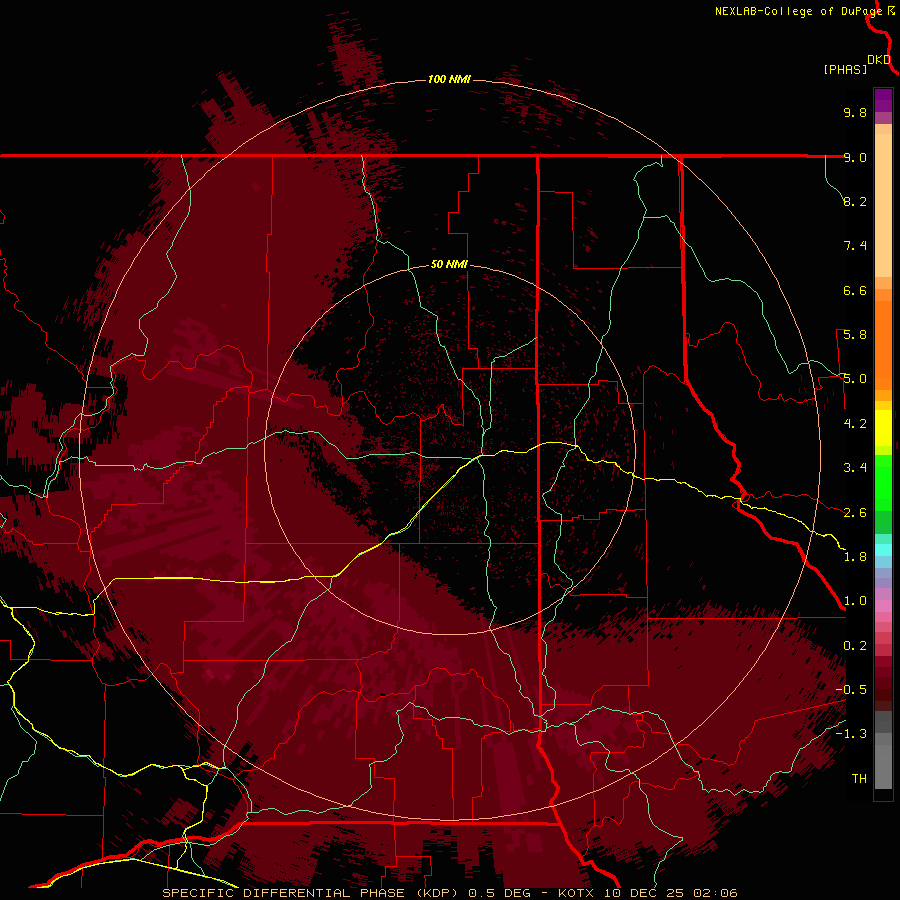This screenshot has width=900, height=900.
Task: Click the 5.8 scale value
Action: (855, 335)
